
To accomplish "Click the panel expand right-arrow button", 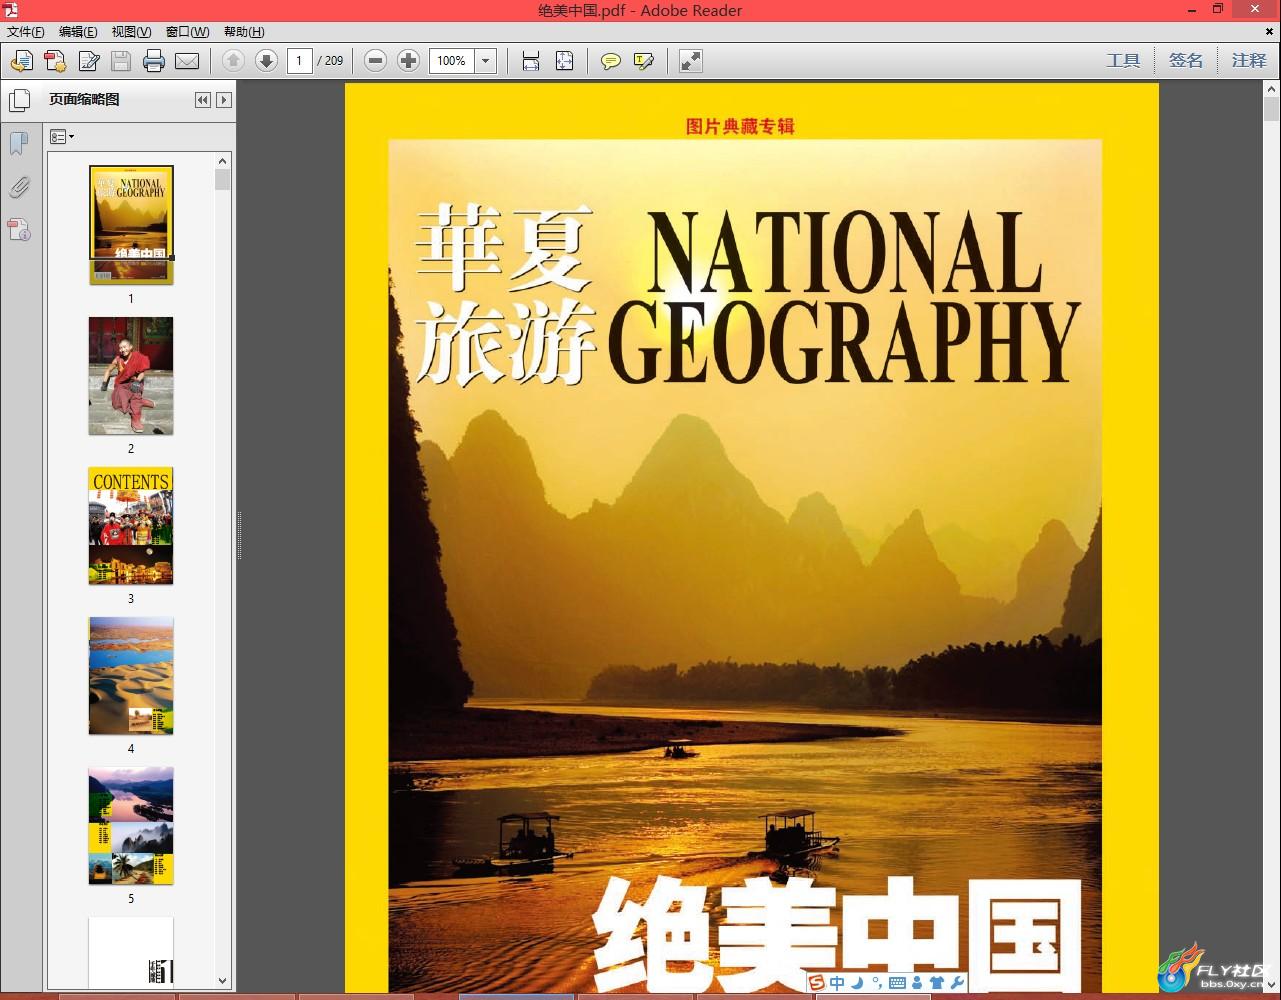I will pos(224,100).
